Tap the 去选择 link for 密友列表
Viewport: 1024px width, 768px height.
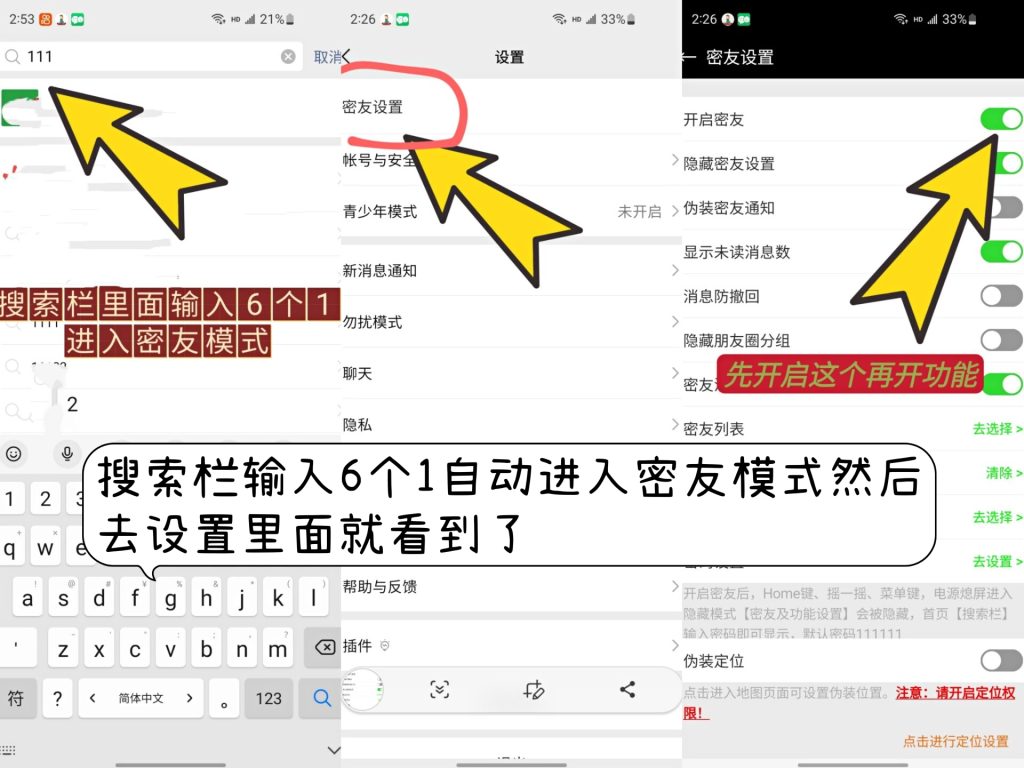pyautogui.click(x=992, y=427)
